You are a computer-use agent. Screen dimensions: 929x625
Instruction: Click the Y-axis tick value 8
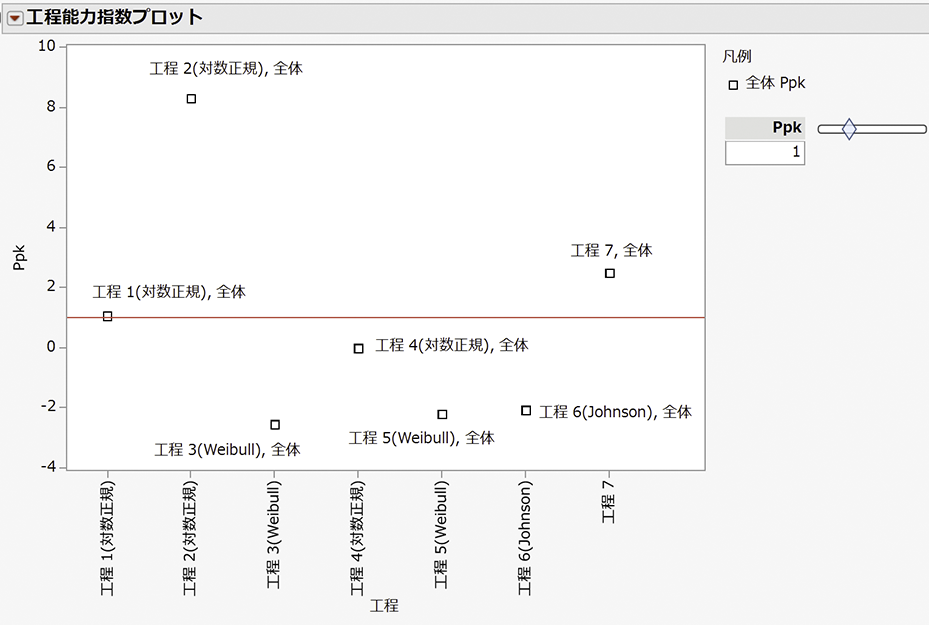pos(51,107)
